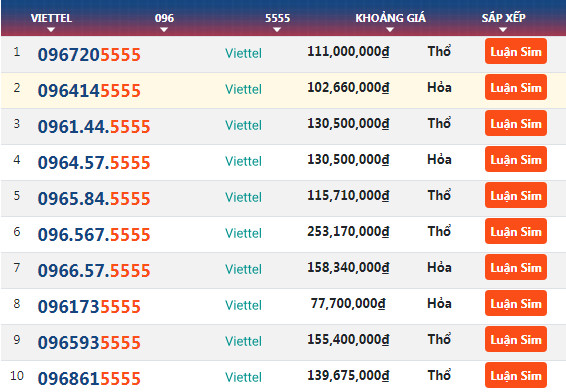The image size is (566, 392).
Task: Click Viettel link in row 5
Action: point(243,197)
